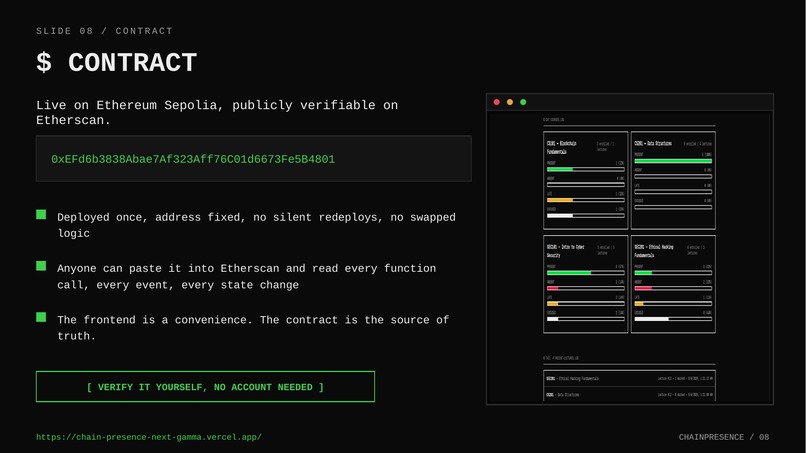The width and height of the screenshot is (806, 453).
Task: Open the Data Structures course card
Action: 673,180
